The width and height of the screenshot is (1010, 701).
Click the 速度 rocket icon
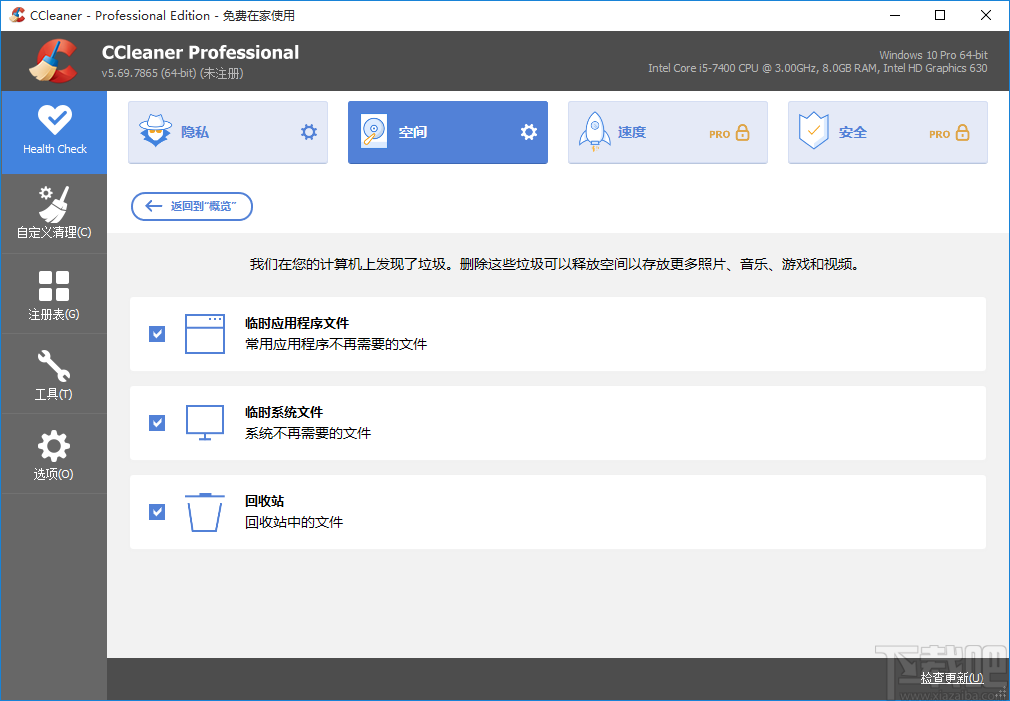click(595, 131)
